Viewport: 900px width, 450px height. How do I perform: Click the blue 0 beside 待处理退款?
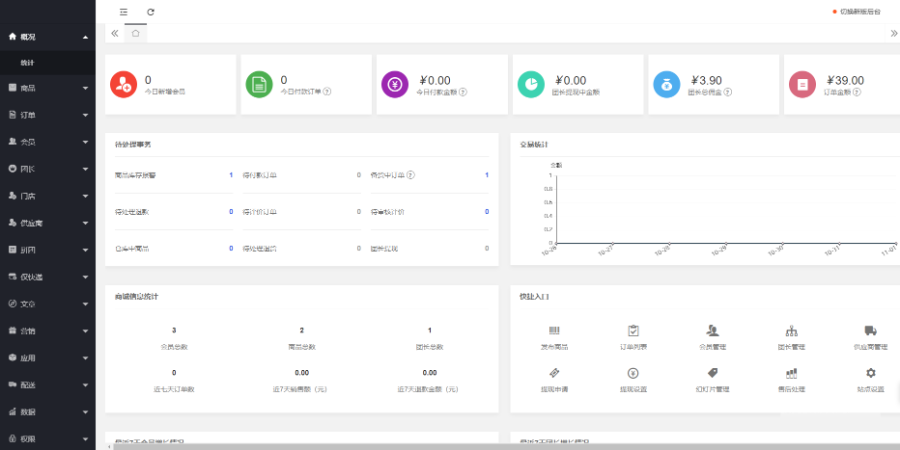tap(231, 212)
